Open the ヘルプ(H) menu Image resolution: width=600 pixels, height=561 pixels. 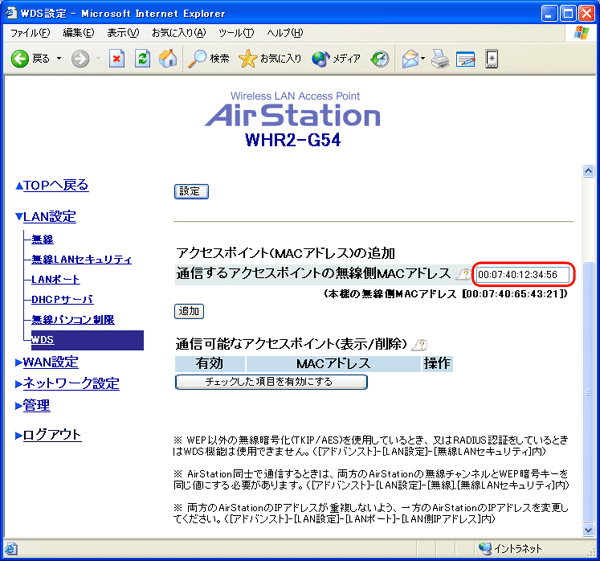(x=285, y=33)
